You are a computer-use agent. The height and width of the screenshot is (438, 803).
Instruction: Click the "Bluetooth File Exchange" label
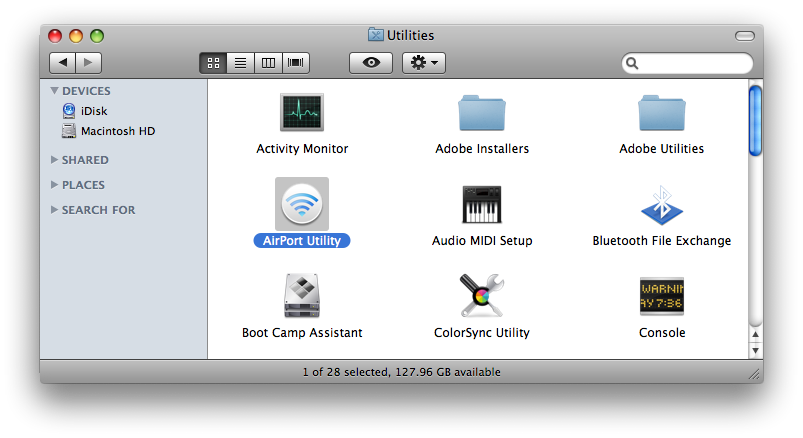click(x=662, y=241)
